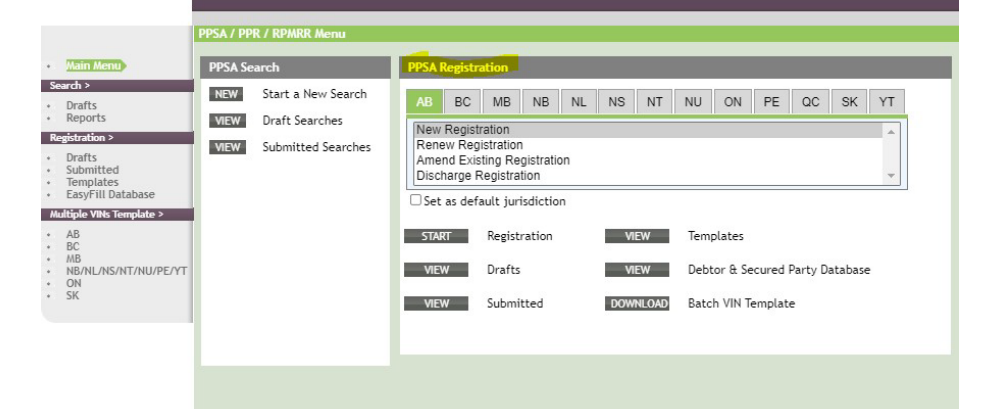984x409 pixels.
Task: Select Discharge Registration option
Action: (x=648, y=176)
